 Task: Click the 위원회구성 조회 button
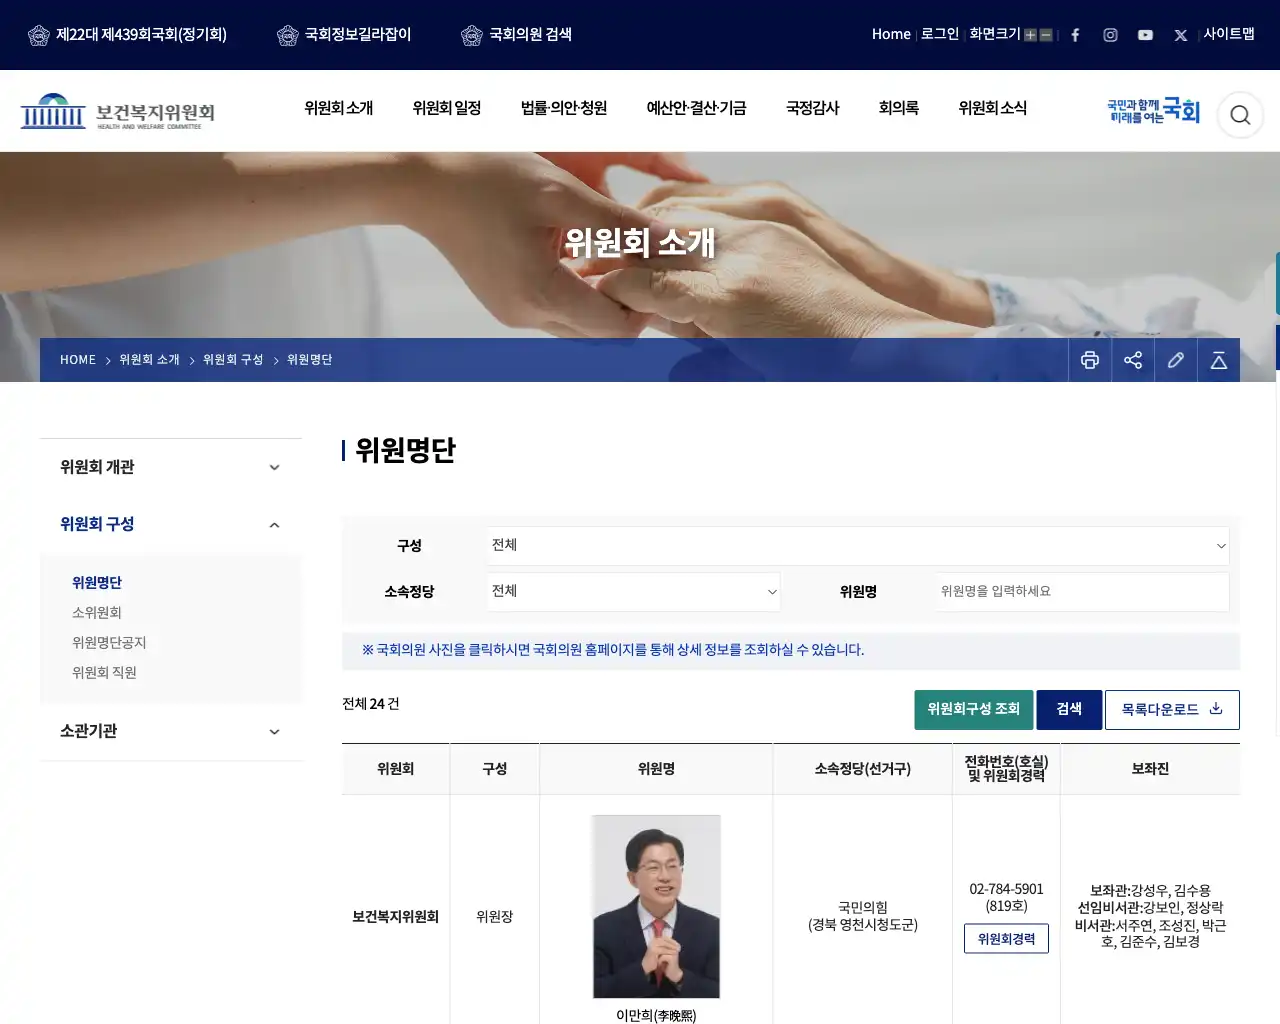[974, 709]
